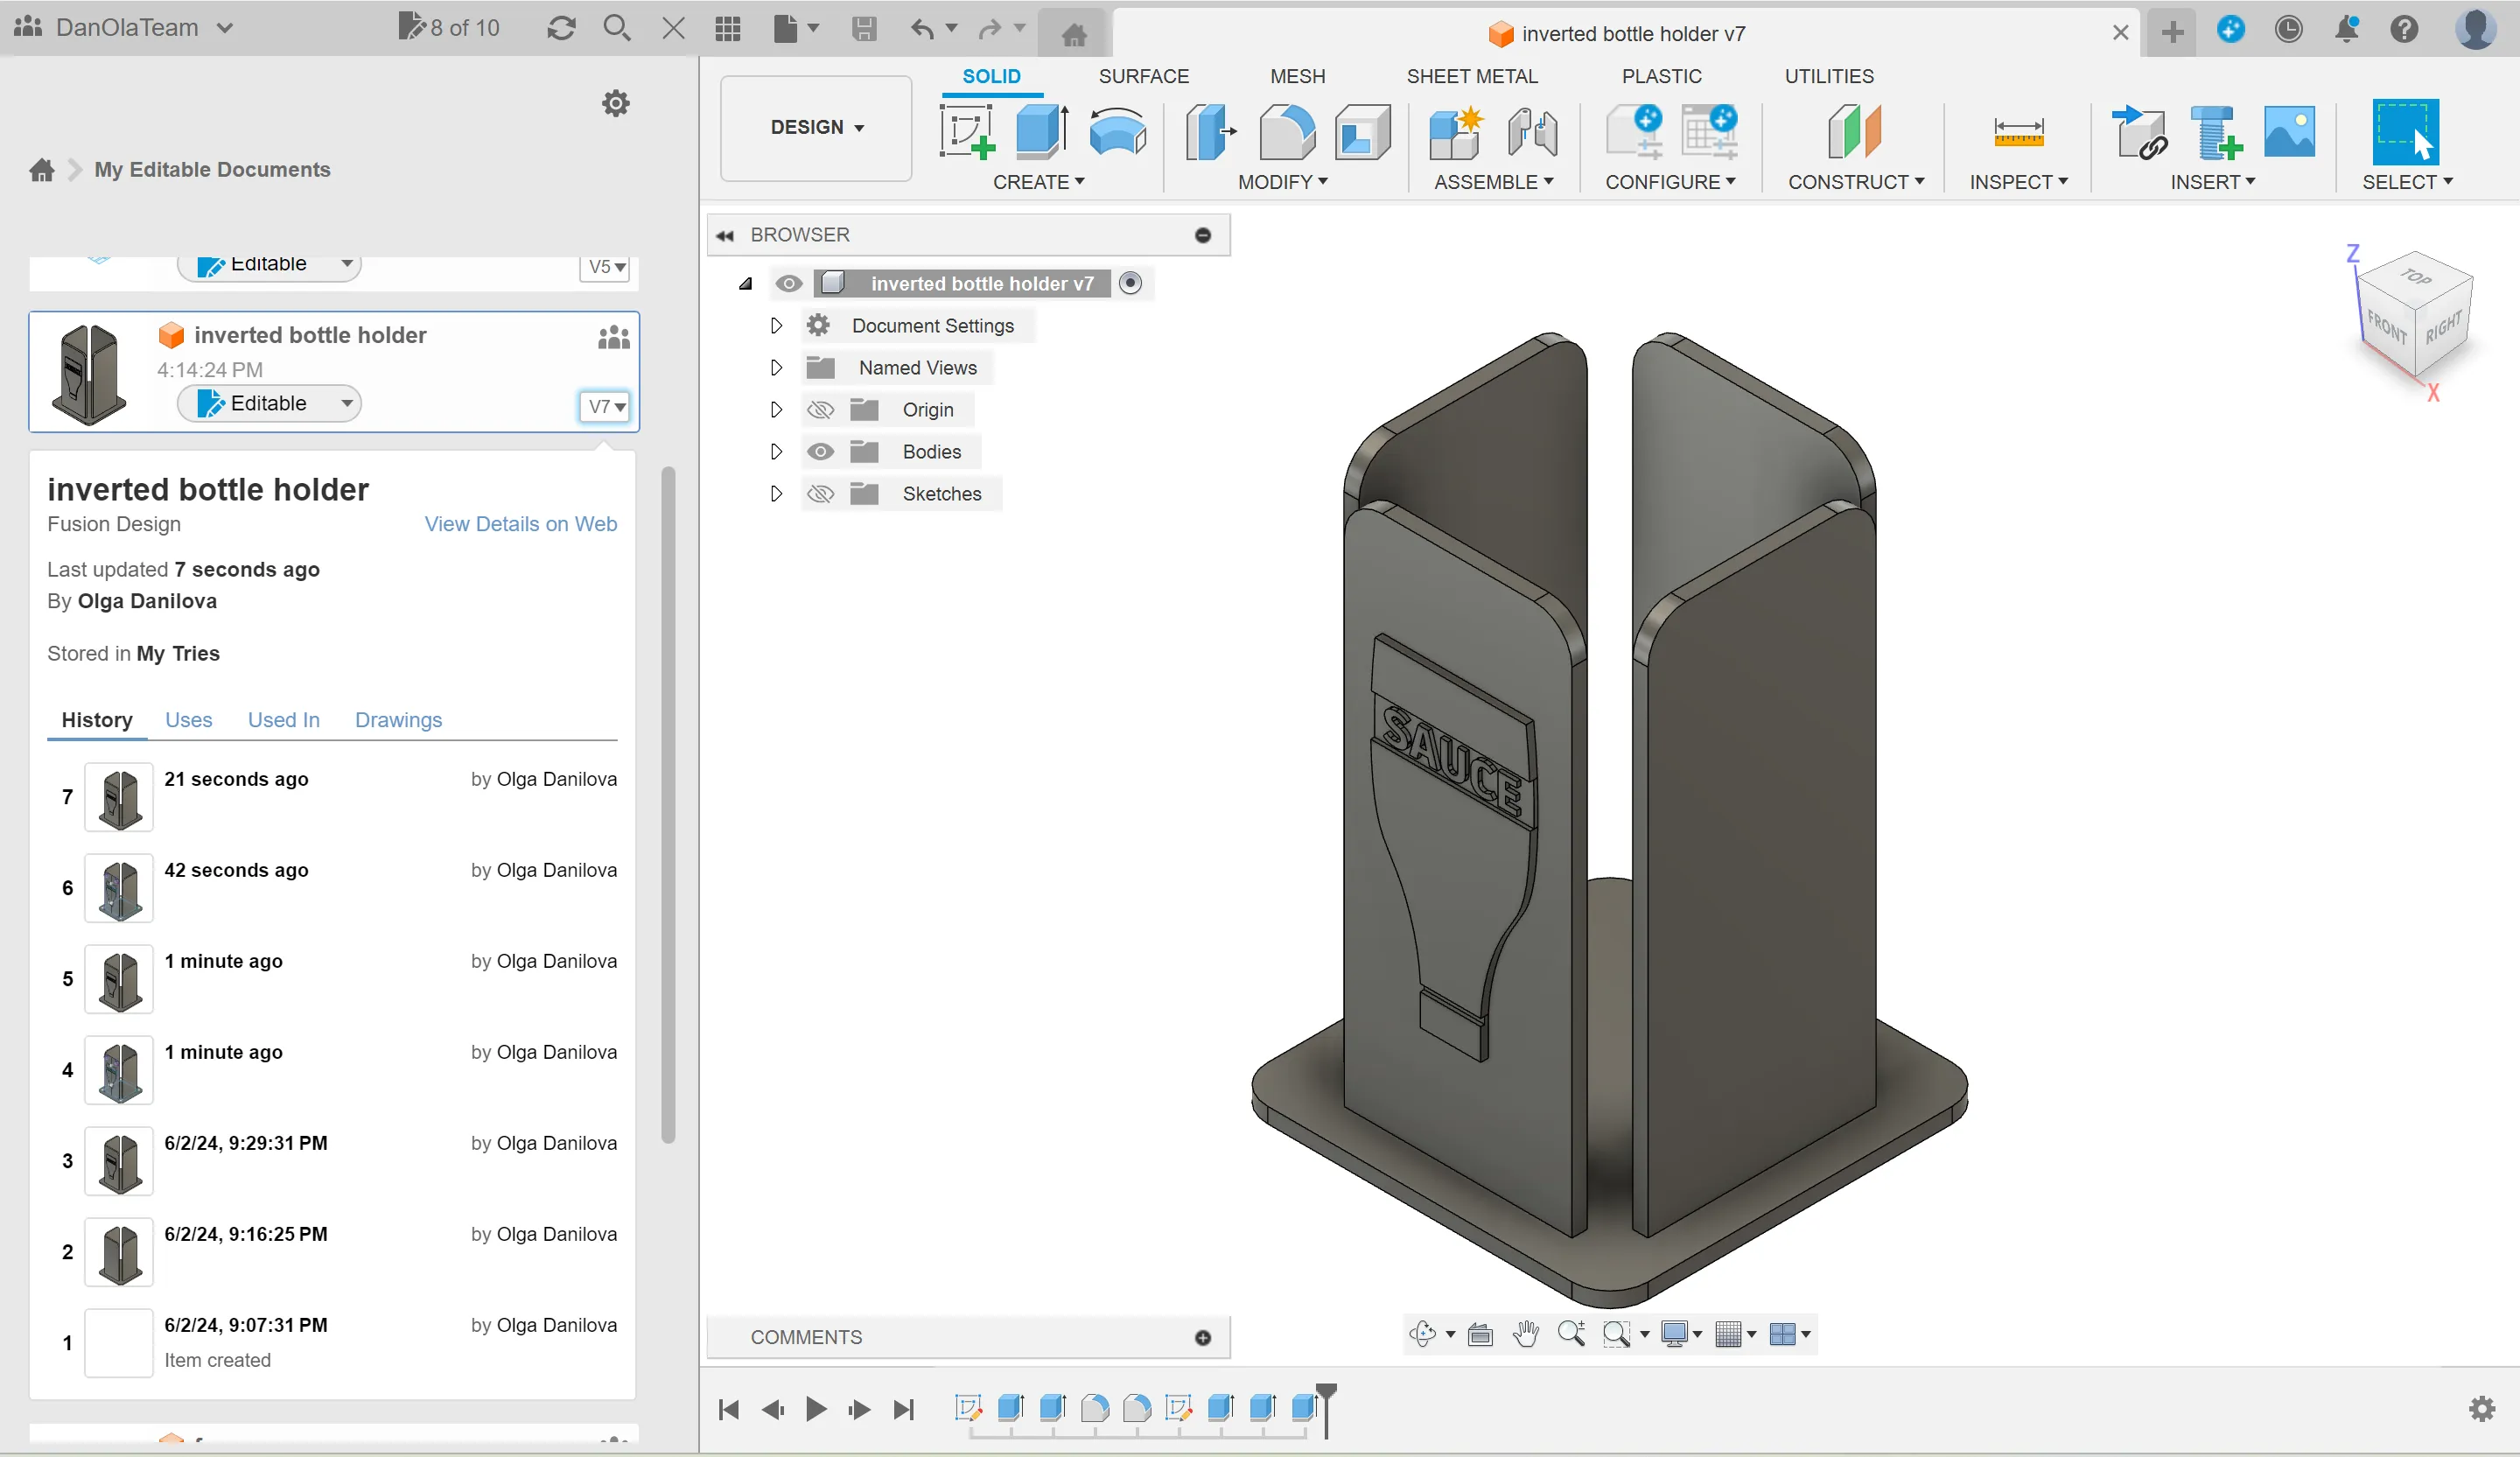Click My Editable Documents breadcrumb
Screen dimensions: 2520x1457
(x=212, y=170)
